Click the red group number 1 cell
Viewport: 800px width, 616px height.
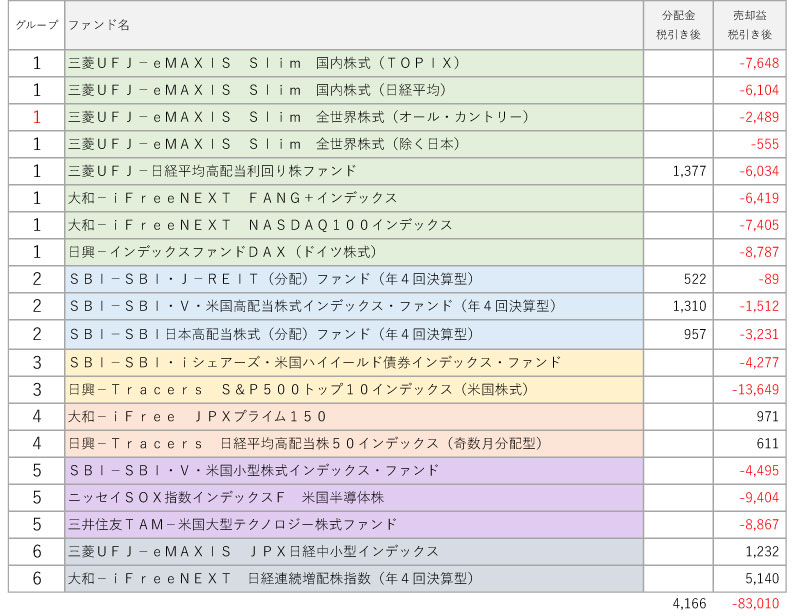[x=36, y=117]
